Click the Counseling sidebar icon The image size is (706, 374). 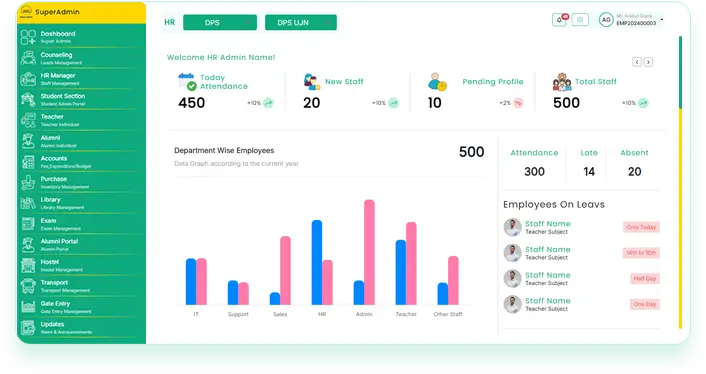tap(28, 58)
